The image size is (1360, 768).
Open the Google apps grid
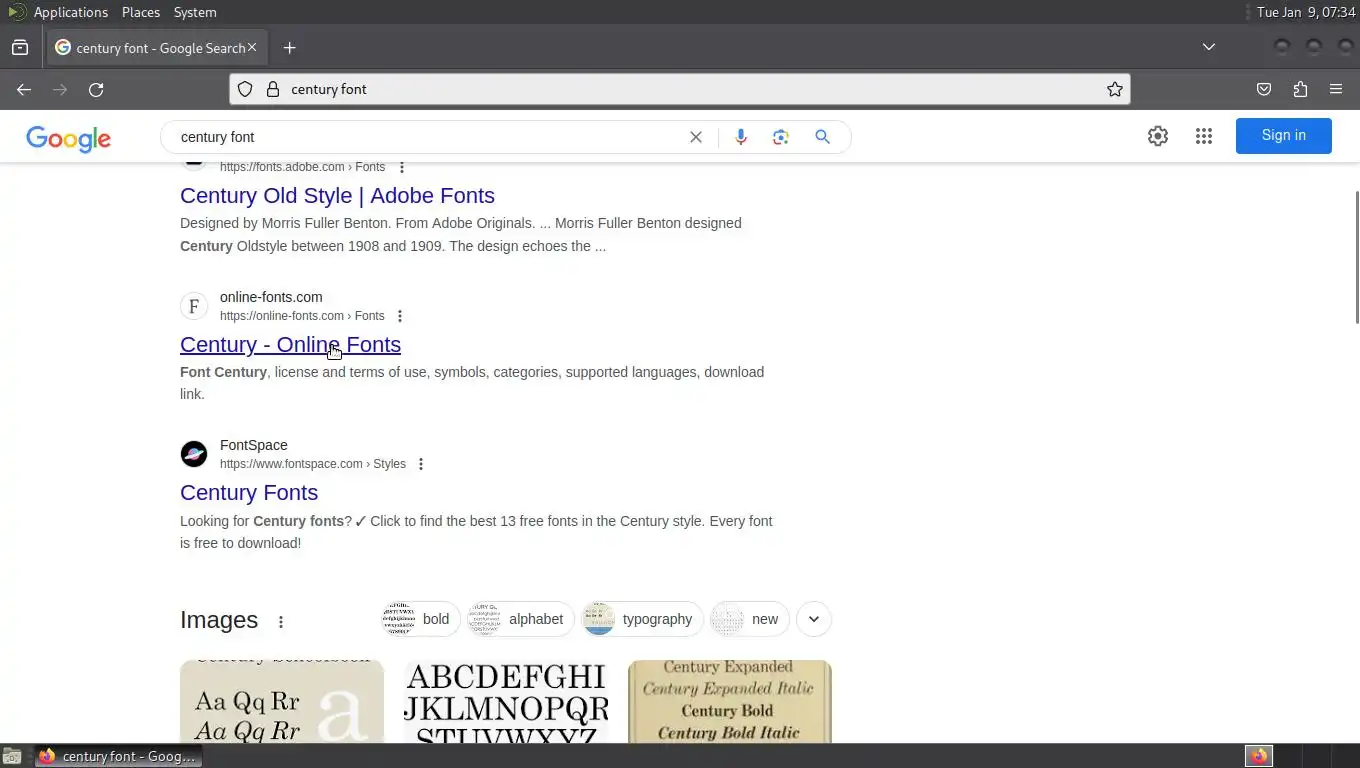(x=1204, y=136)
